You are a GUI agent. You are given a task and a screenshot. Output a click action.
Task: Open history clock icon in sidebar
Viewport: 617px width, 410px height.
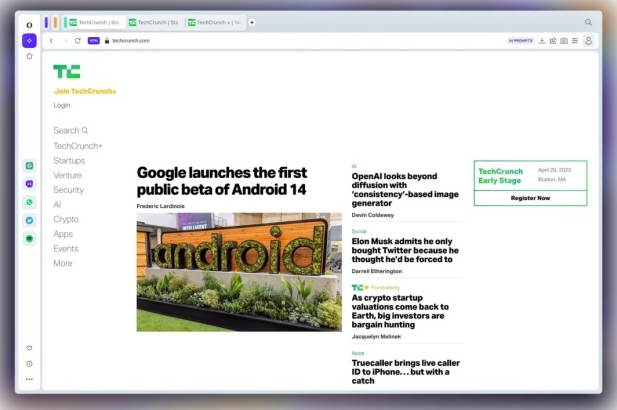[29, 364]
